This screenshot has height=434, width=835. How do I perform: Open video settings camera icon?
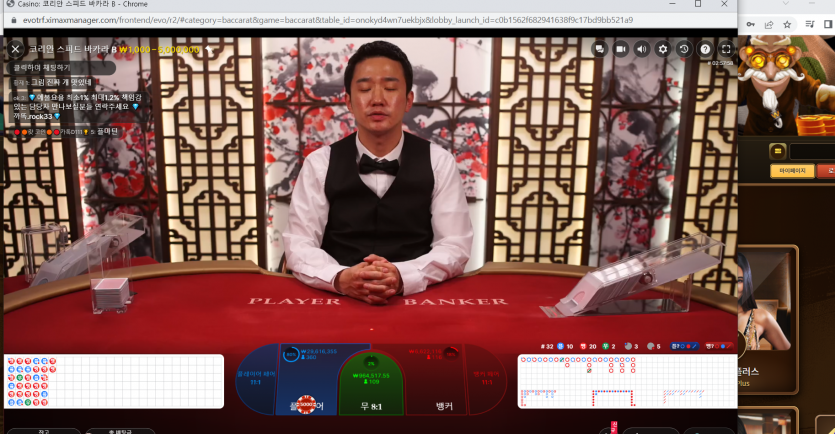(x=620, y=49)
